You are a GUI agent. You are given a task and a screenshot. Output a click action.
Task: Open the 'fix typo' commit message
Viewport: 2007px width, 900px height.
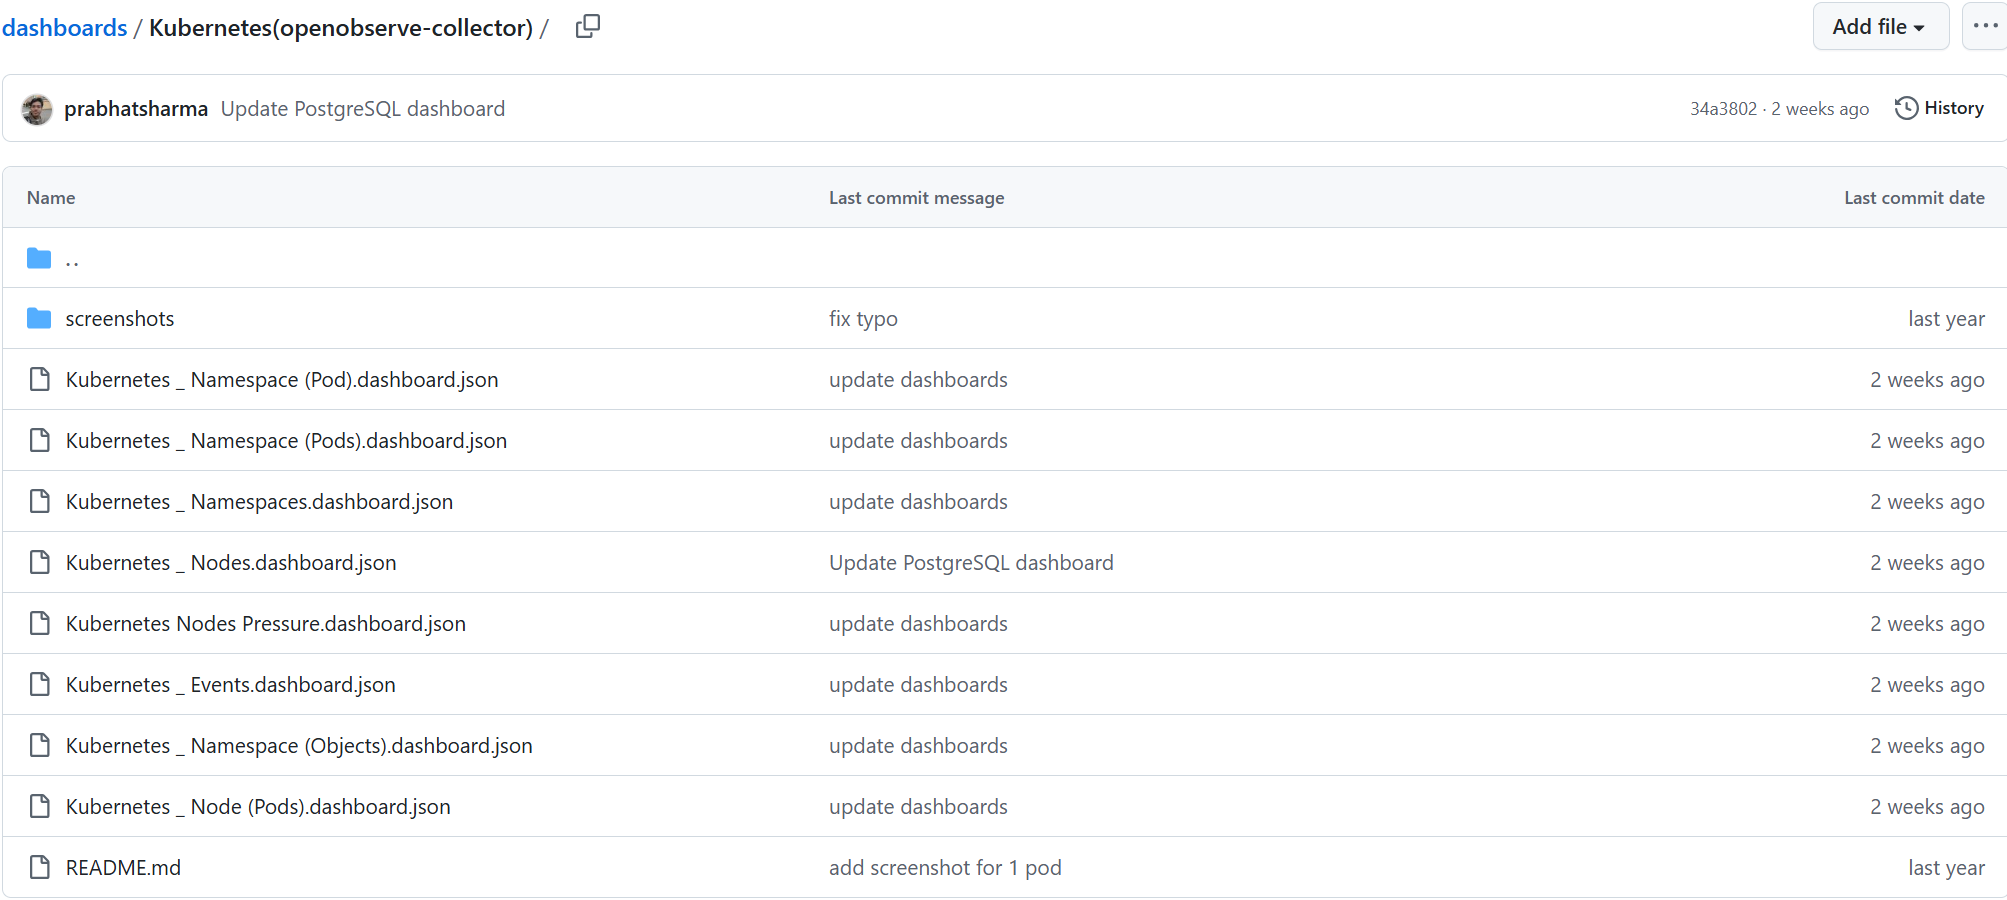click(x=863, y=319)
